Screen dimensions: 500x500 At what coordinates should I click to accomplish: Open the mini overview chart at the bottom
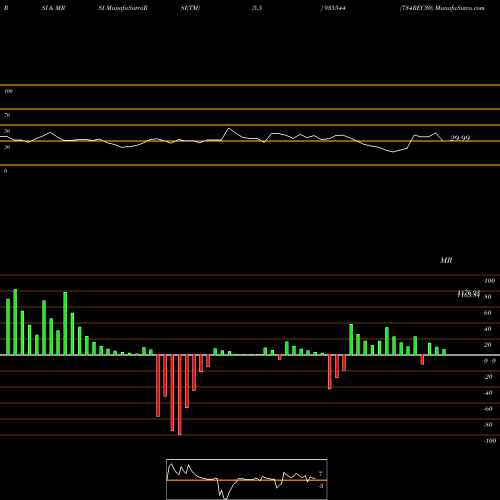(x=247, y=479)
